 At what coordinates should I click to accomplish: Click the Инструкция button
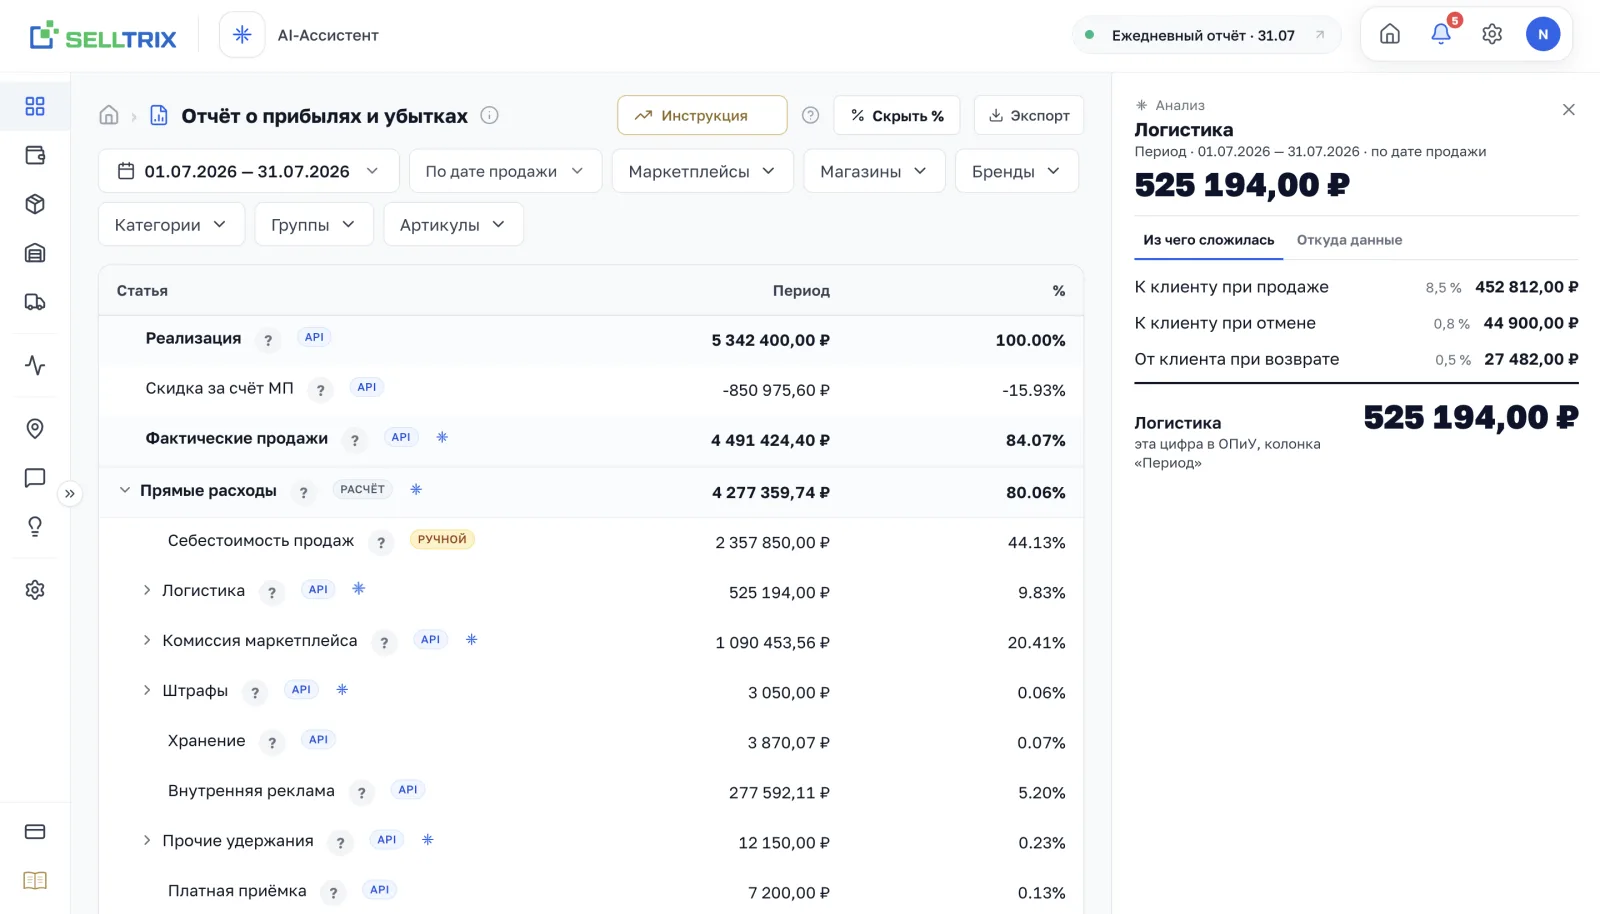[702, 115]
